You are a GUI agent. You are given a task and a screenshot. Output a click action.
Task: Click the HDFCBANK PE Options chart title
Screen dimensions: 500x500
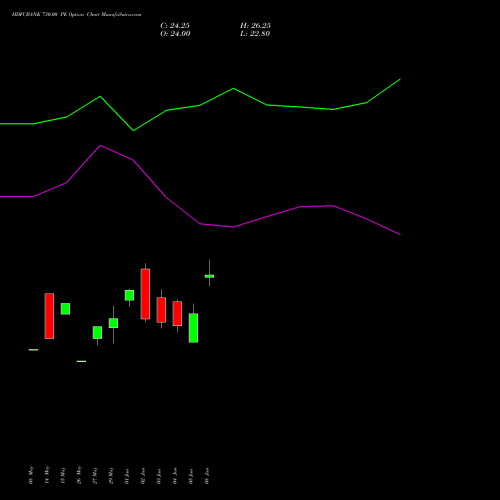coord(76,15)
